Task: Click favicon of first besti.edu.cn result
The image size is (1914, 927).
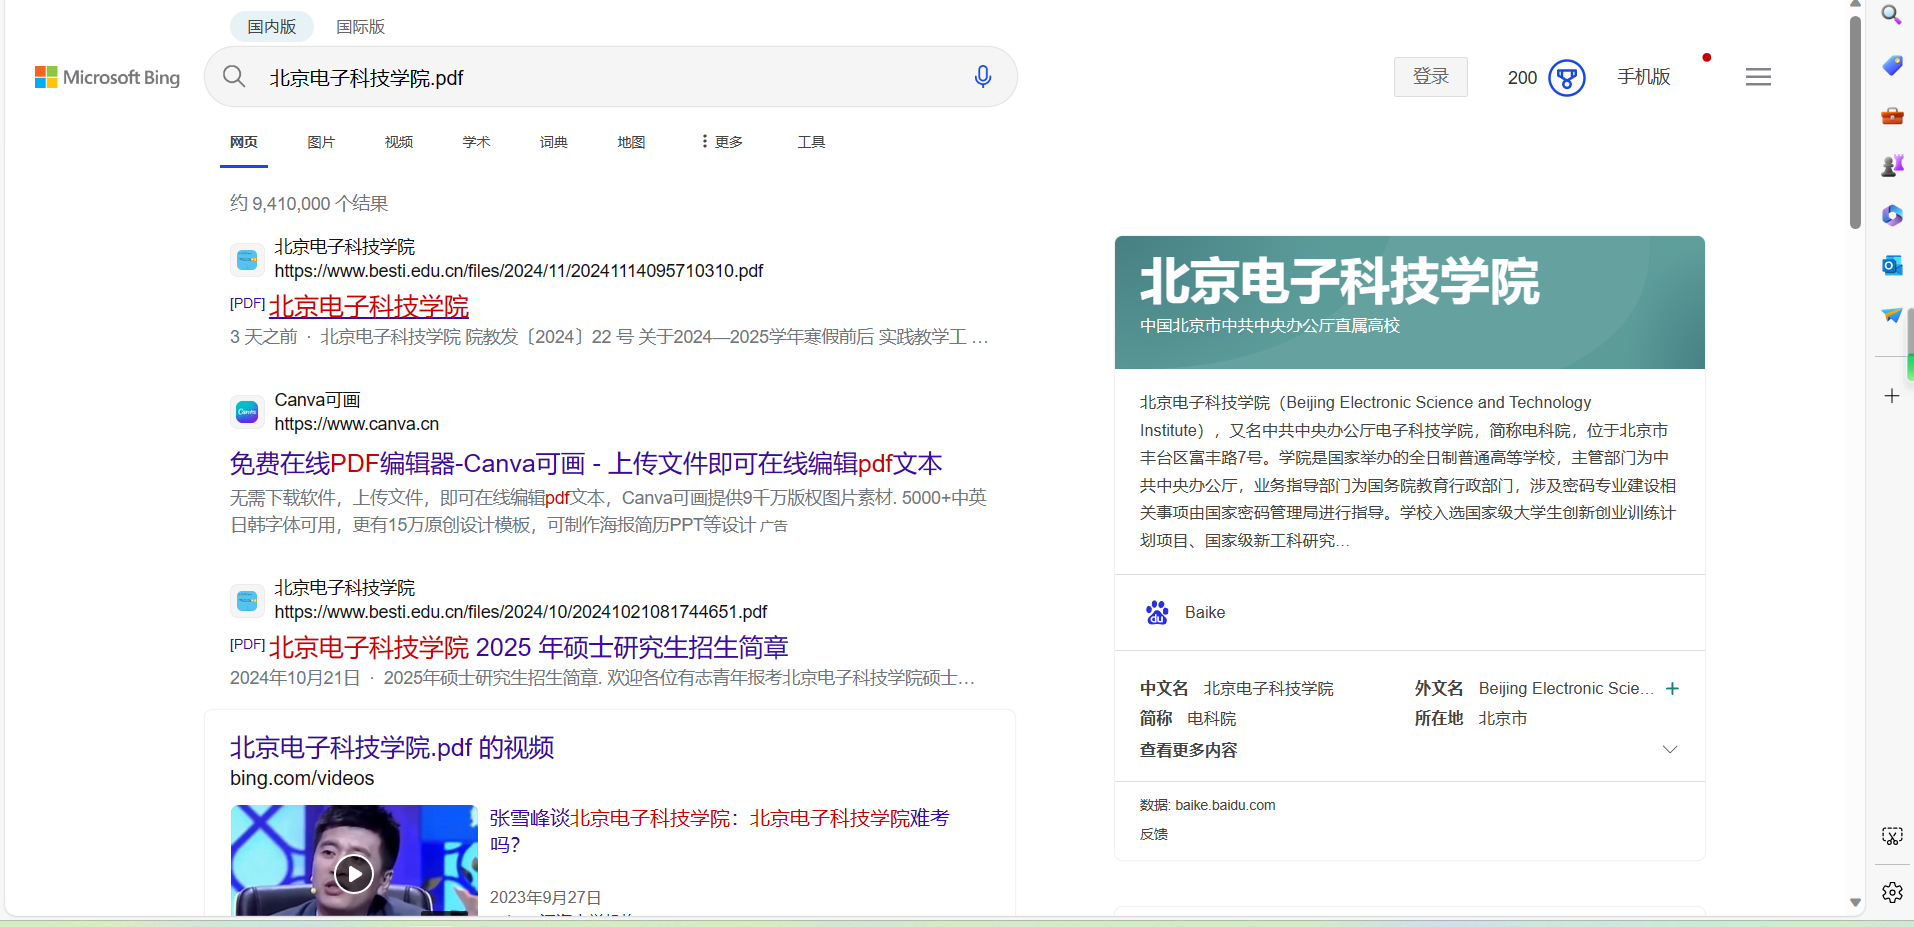Action: point(247,260)
